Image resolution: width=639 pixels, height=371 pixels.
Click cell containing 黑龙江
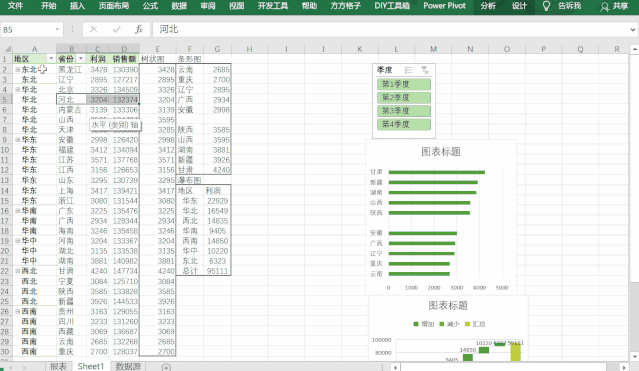tap(70, 69)
